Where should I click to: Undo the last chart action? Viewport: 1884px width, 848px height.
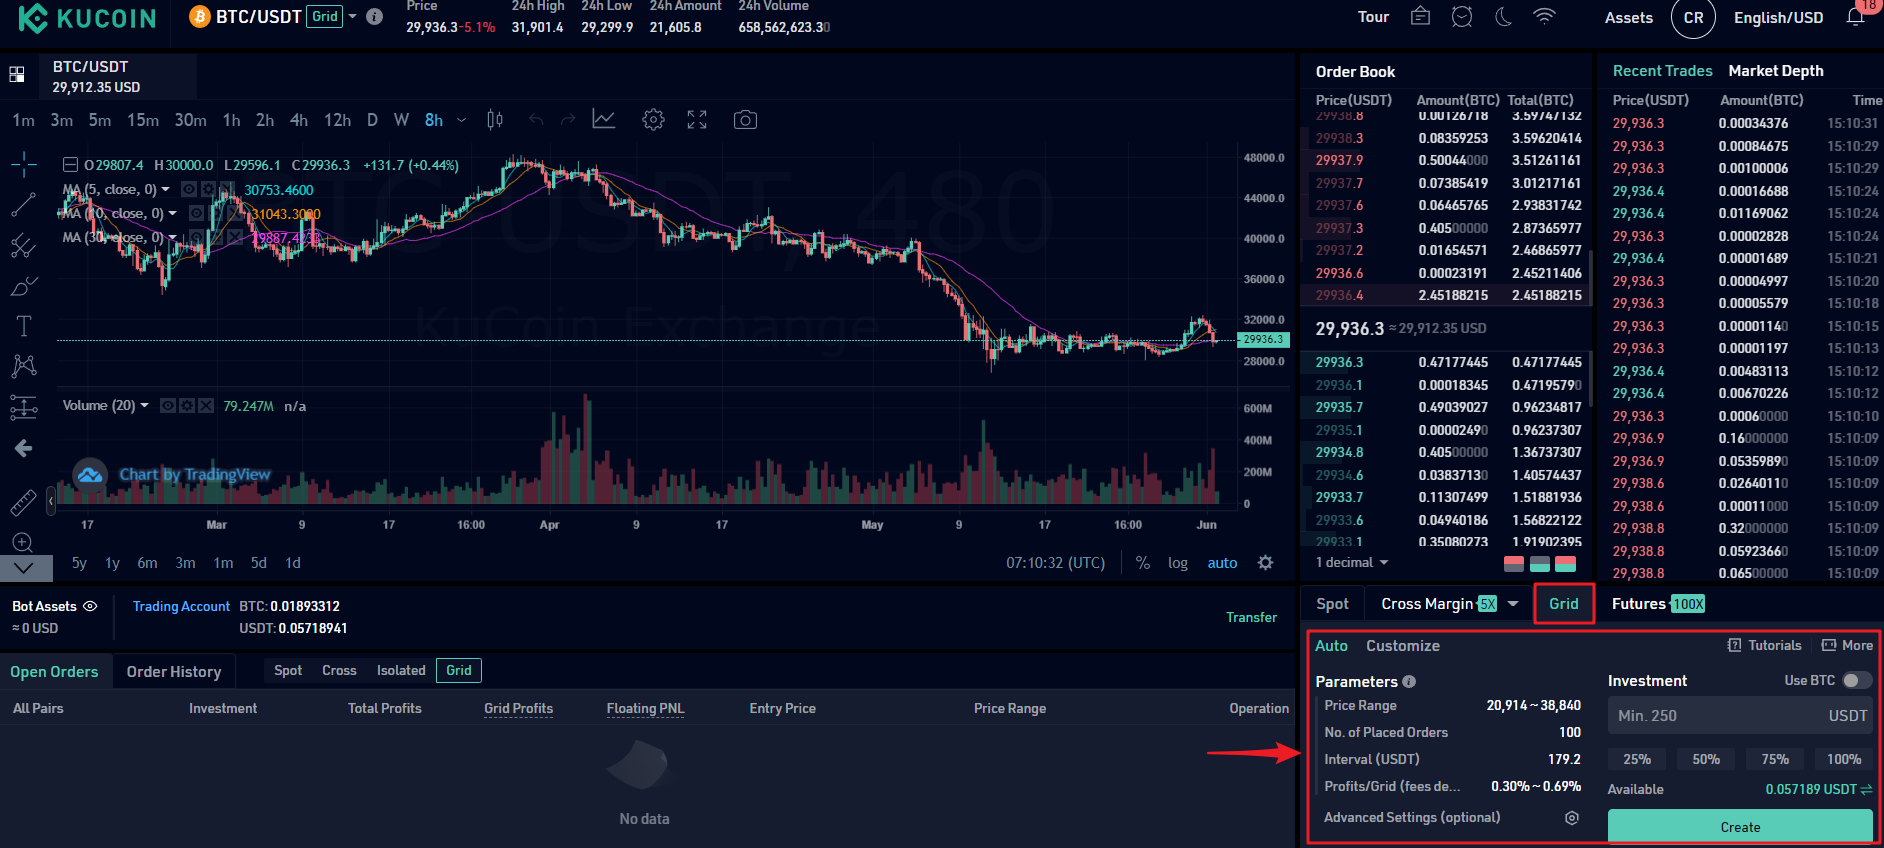click(536, 120)
